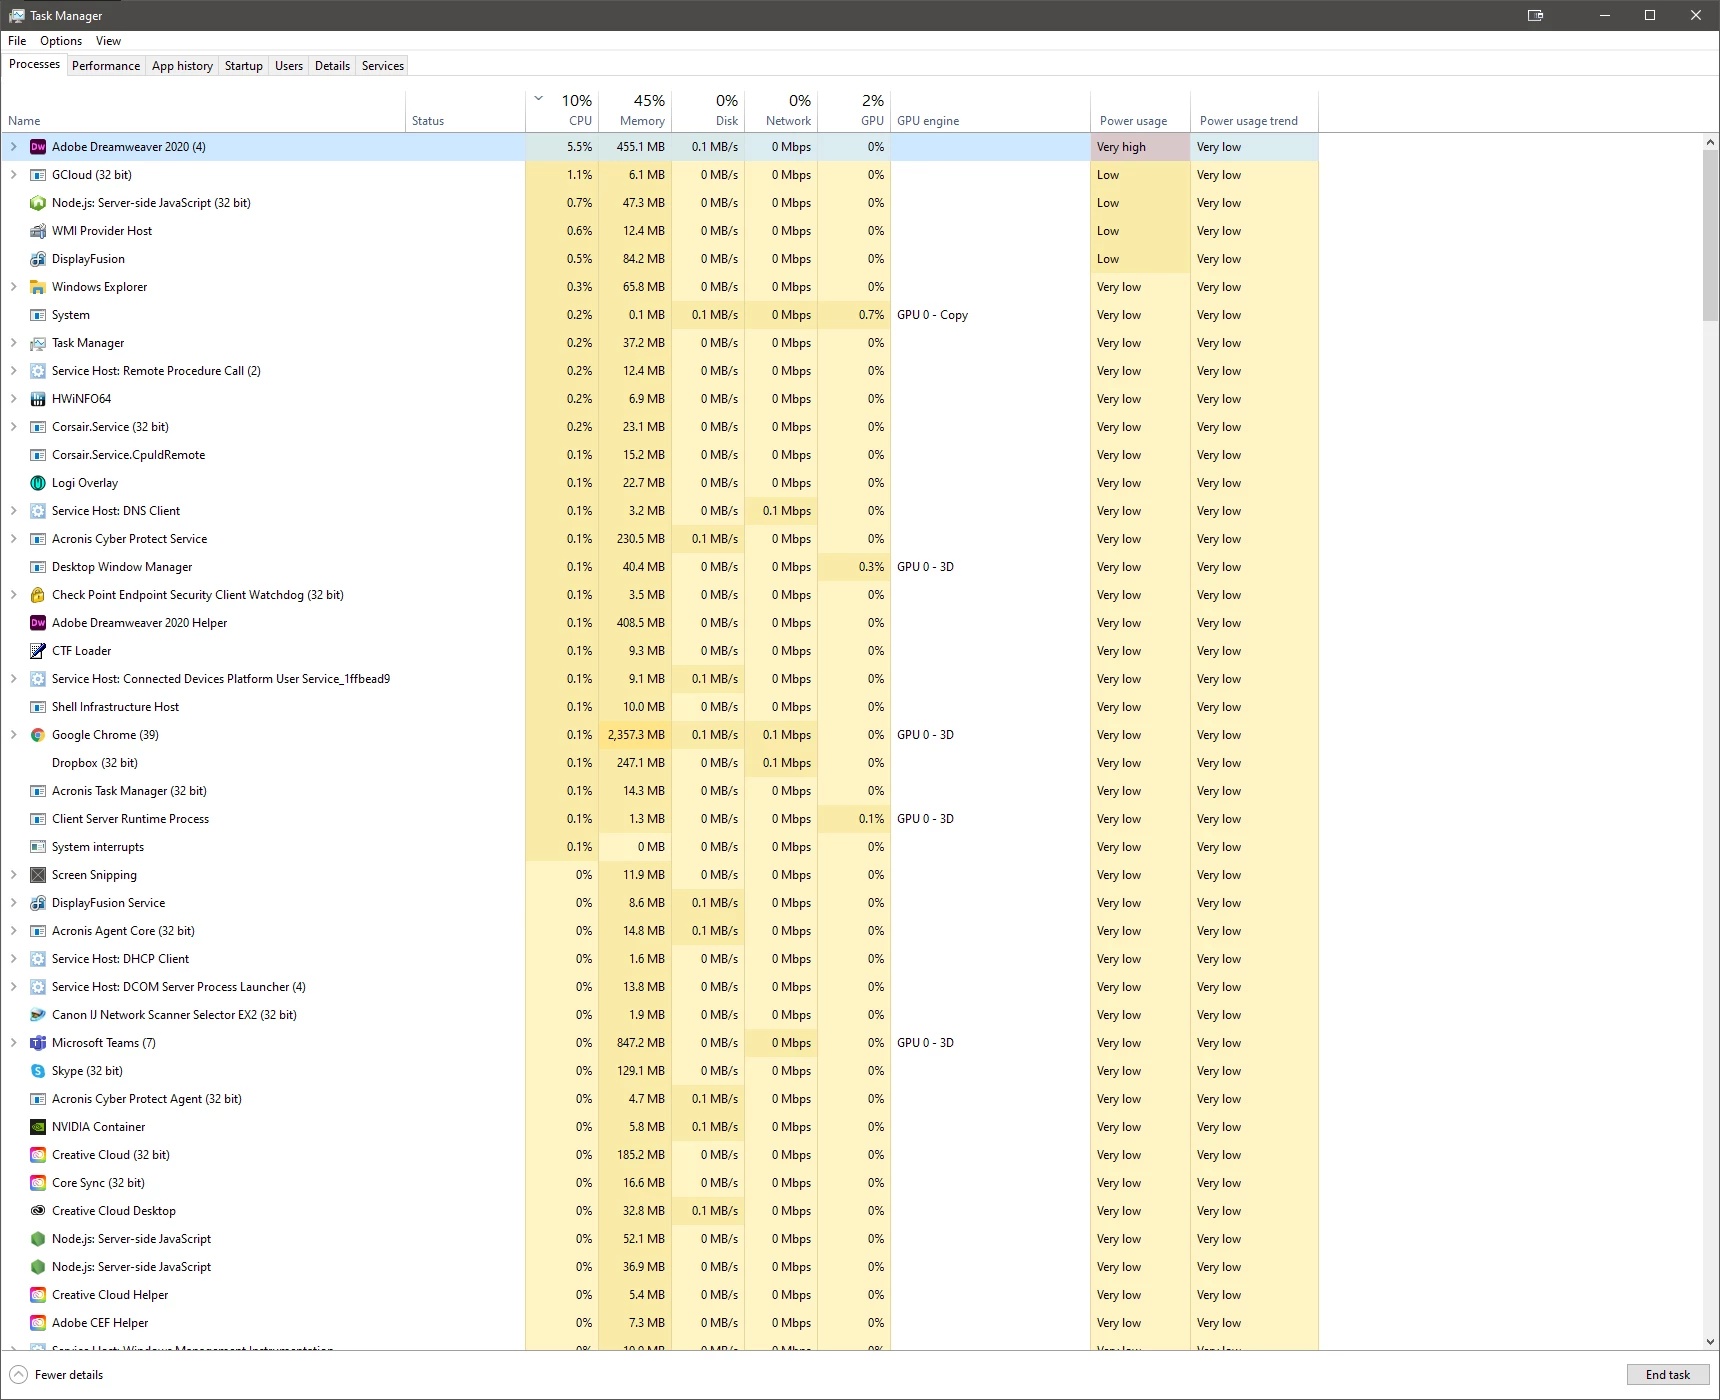Click the Adobe Dreamweaver 2020 process icon
This screenshot has height=1400, width=1720.
point(38,147)
